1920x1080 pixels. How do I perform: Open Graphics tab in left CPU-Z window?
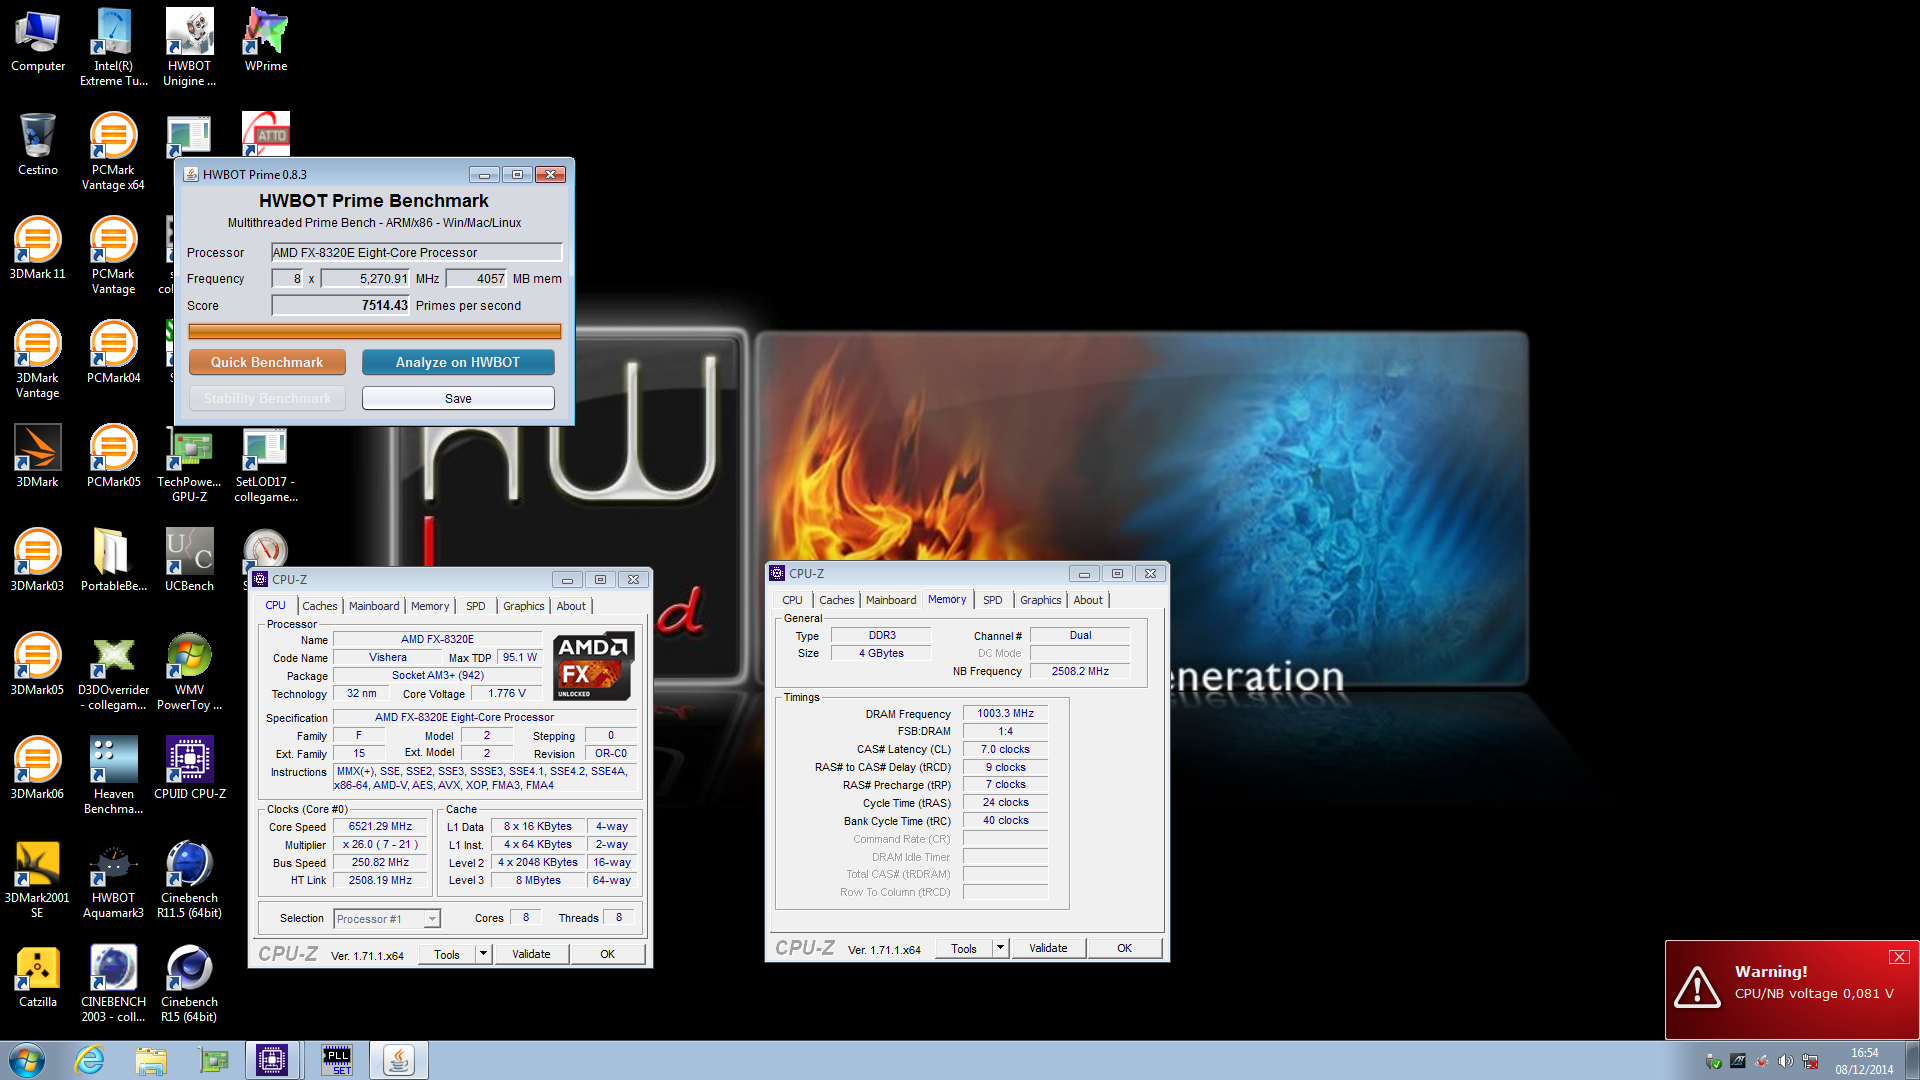click(523, 606)
